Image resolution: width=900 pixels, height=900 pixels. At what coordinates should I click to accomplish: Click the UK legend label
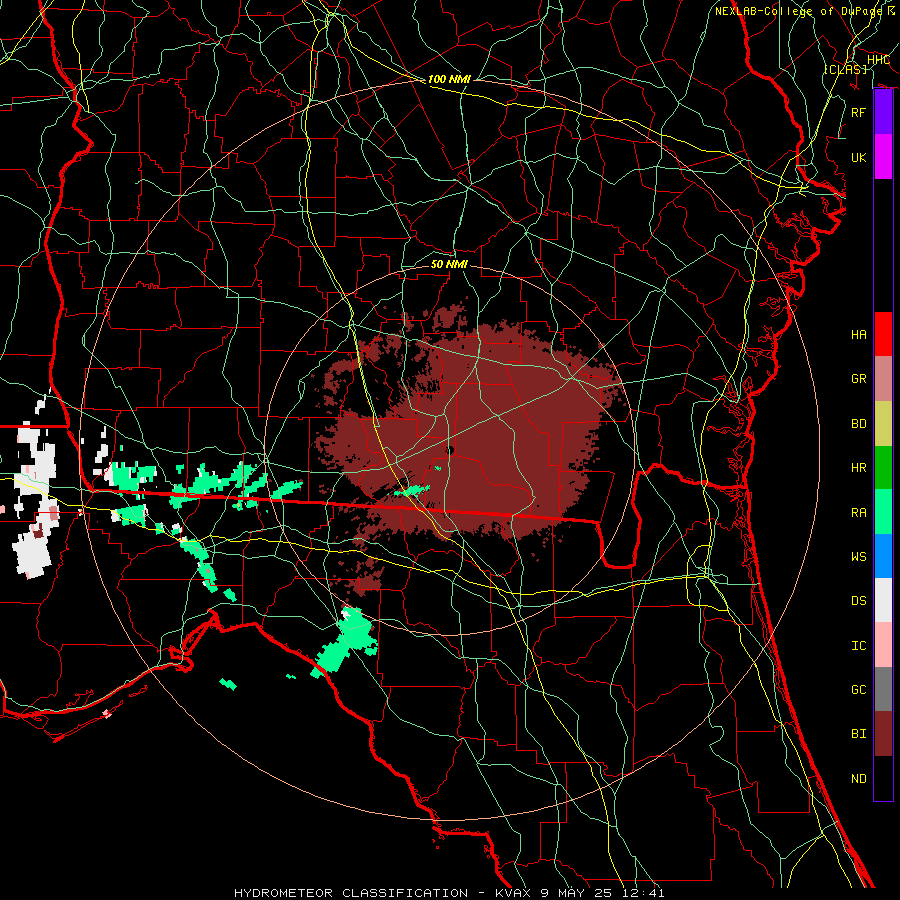pos(858,157)
